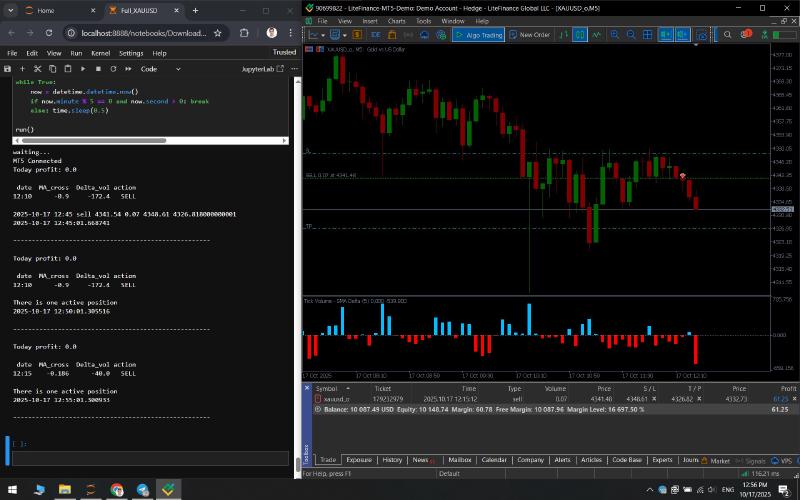Image resolution: width=800 pixels, height=500 pixels.
Task: Sort positions by the Symbol column header
Action: (x=327, y=389)
